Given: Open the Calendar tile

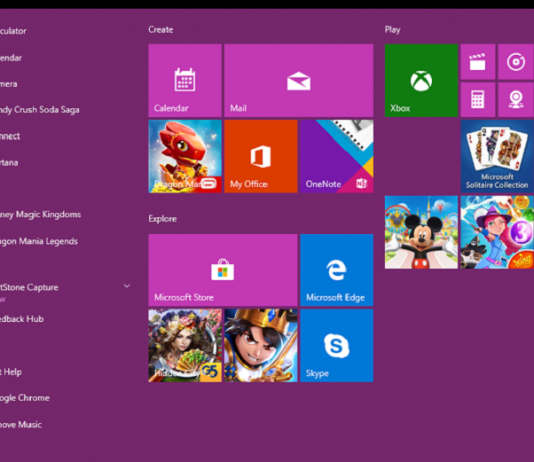Looking at the screenshot, I should pyautogui.click(x=185, y=80).
